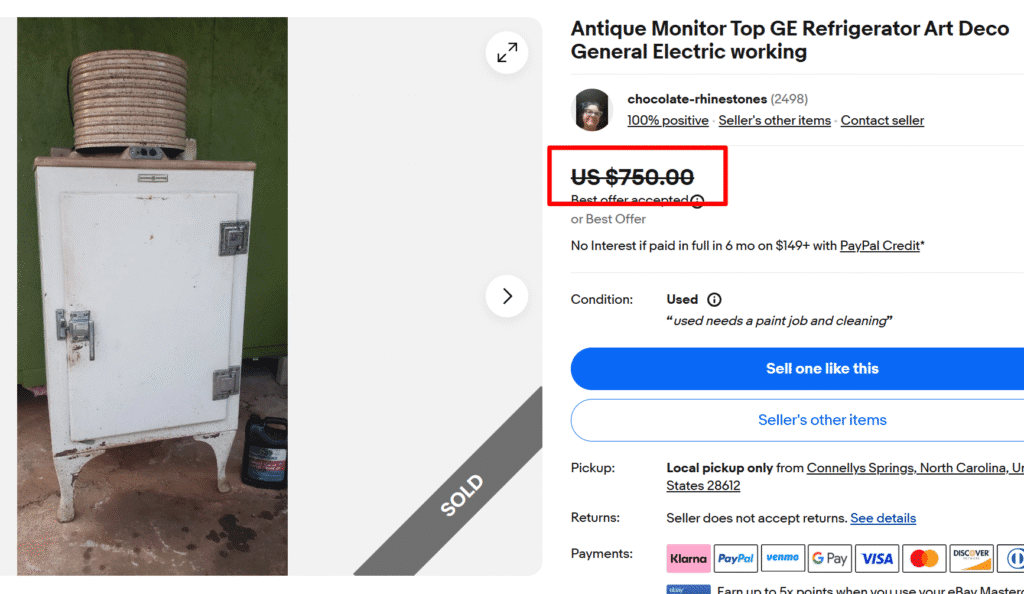Go to the next product photo
The width and height of the screenshot is (1024, 594).
coord(507,296)
